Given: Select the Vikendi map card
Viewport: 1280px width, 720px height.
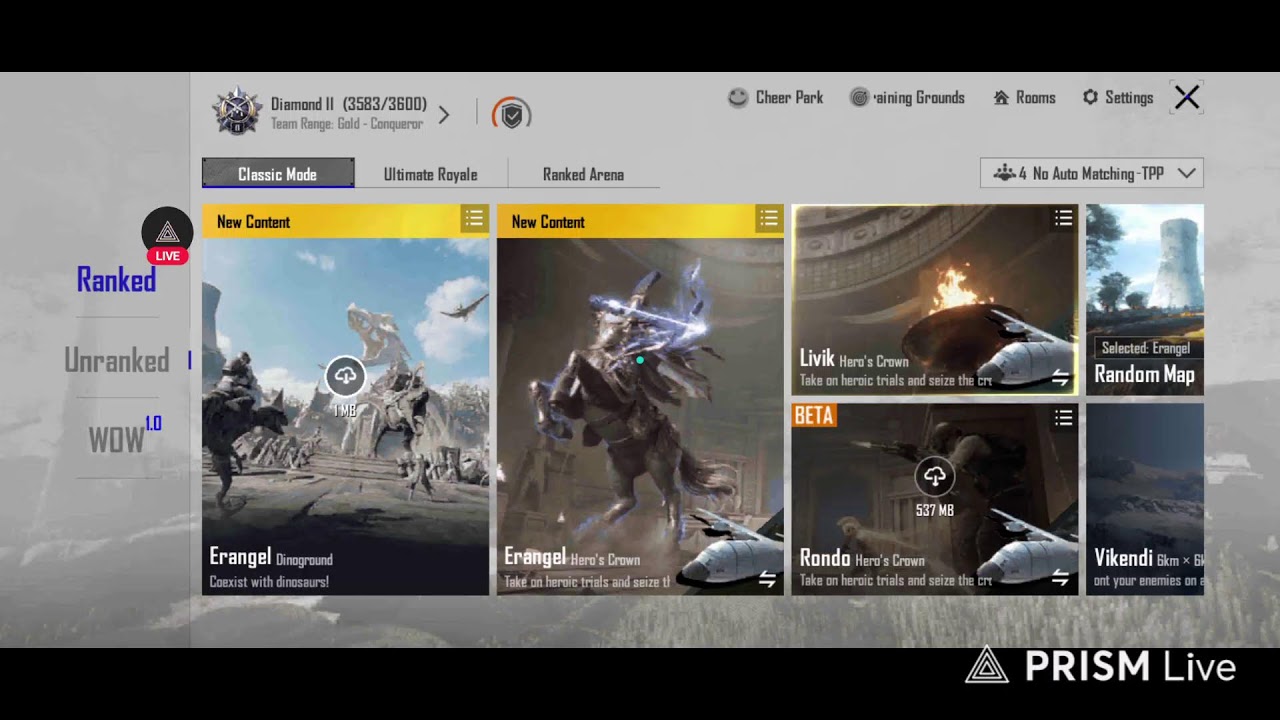Looking at the screenshot, I should pos(1145,499).
